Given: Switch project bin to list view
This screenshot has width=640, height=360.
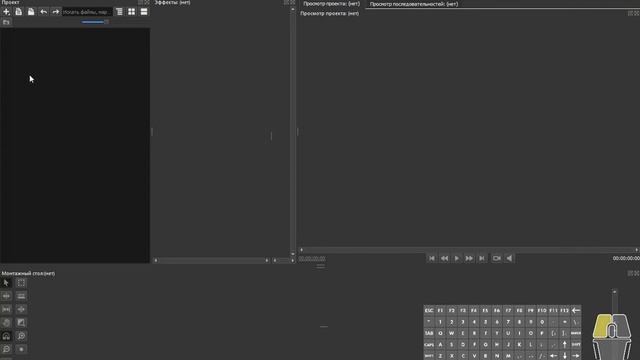Looking at the screenshot, I should pyautogui.click(x=119, y=12).
